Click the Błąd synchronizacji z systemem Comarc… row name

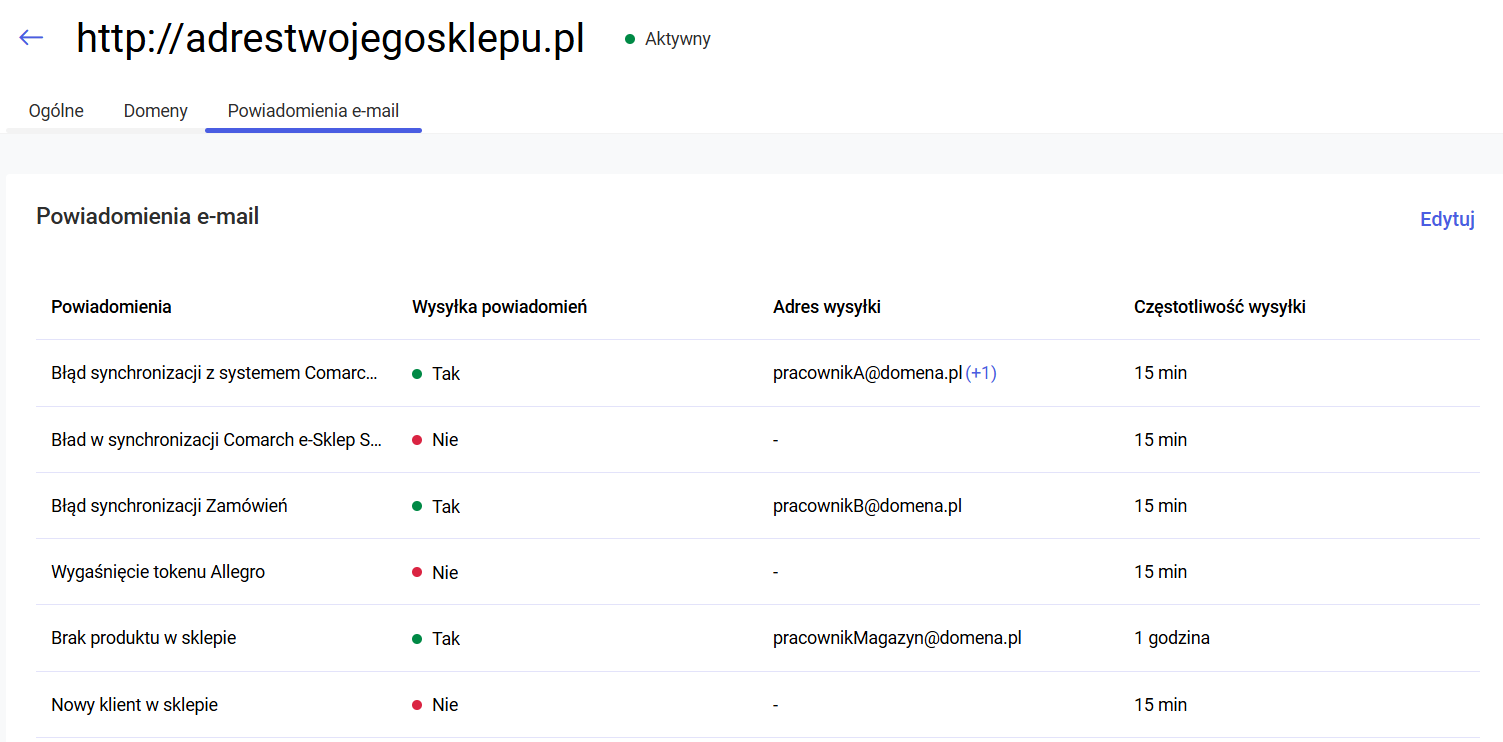point(215,373)
